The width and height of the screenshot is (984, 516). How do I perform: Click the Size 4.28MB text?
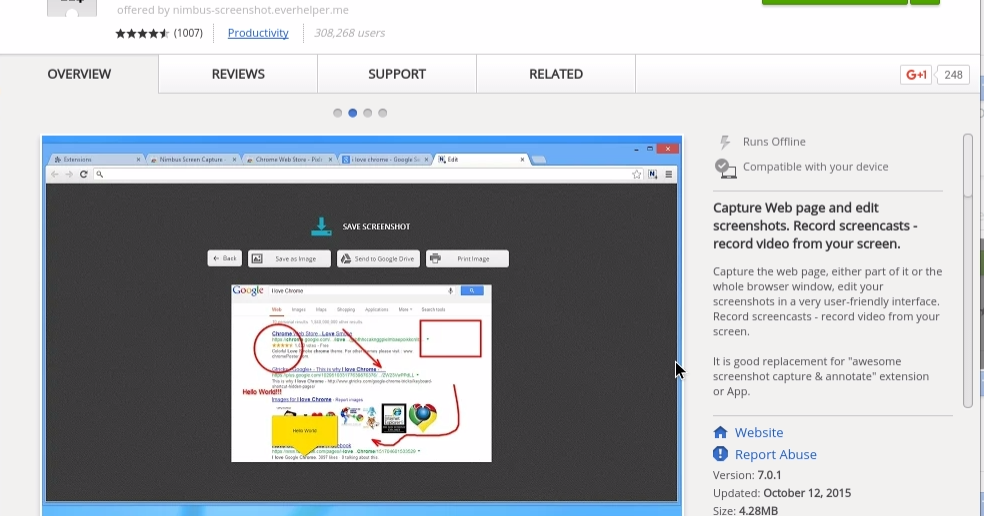(746, 510)
